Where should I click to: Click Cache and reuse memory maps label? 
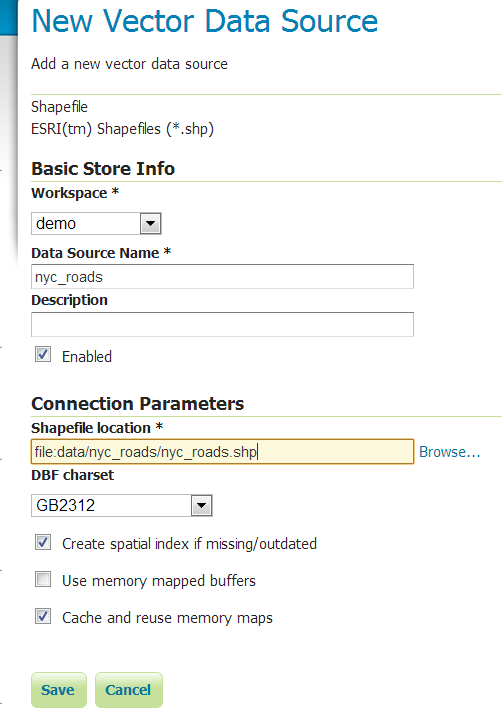pos(167,618)
